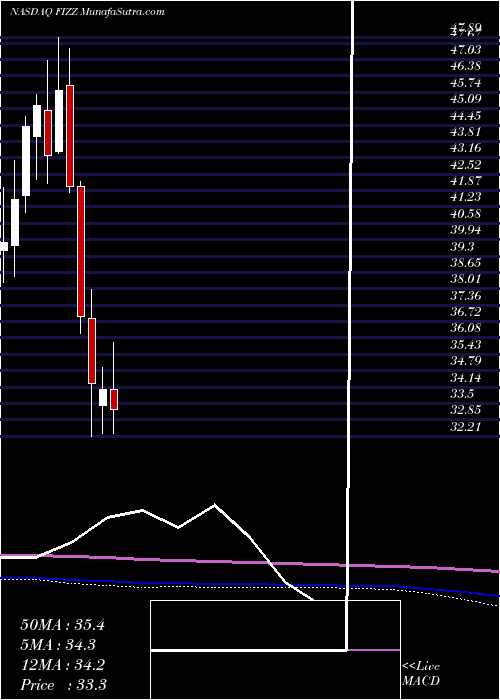Screen dimensions: 500x700
Task: Select the 41.87 price axis label
Action: click(x=465, y=181)
